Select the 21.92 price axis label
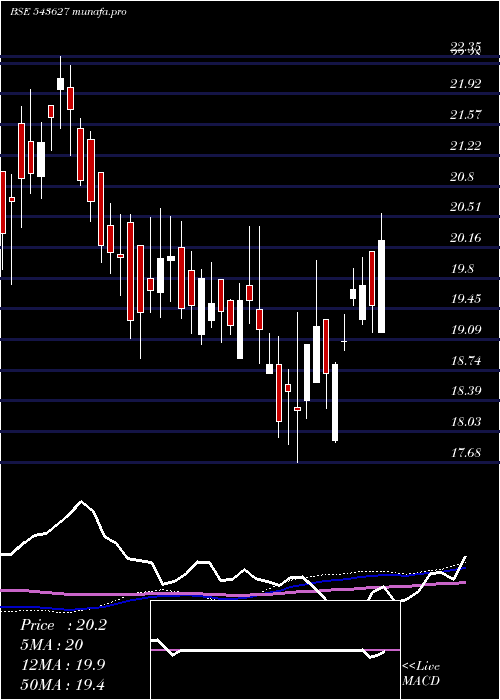Image resolution: width=500 pixels, height=700 pixels. pos(466,83)
